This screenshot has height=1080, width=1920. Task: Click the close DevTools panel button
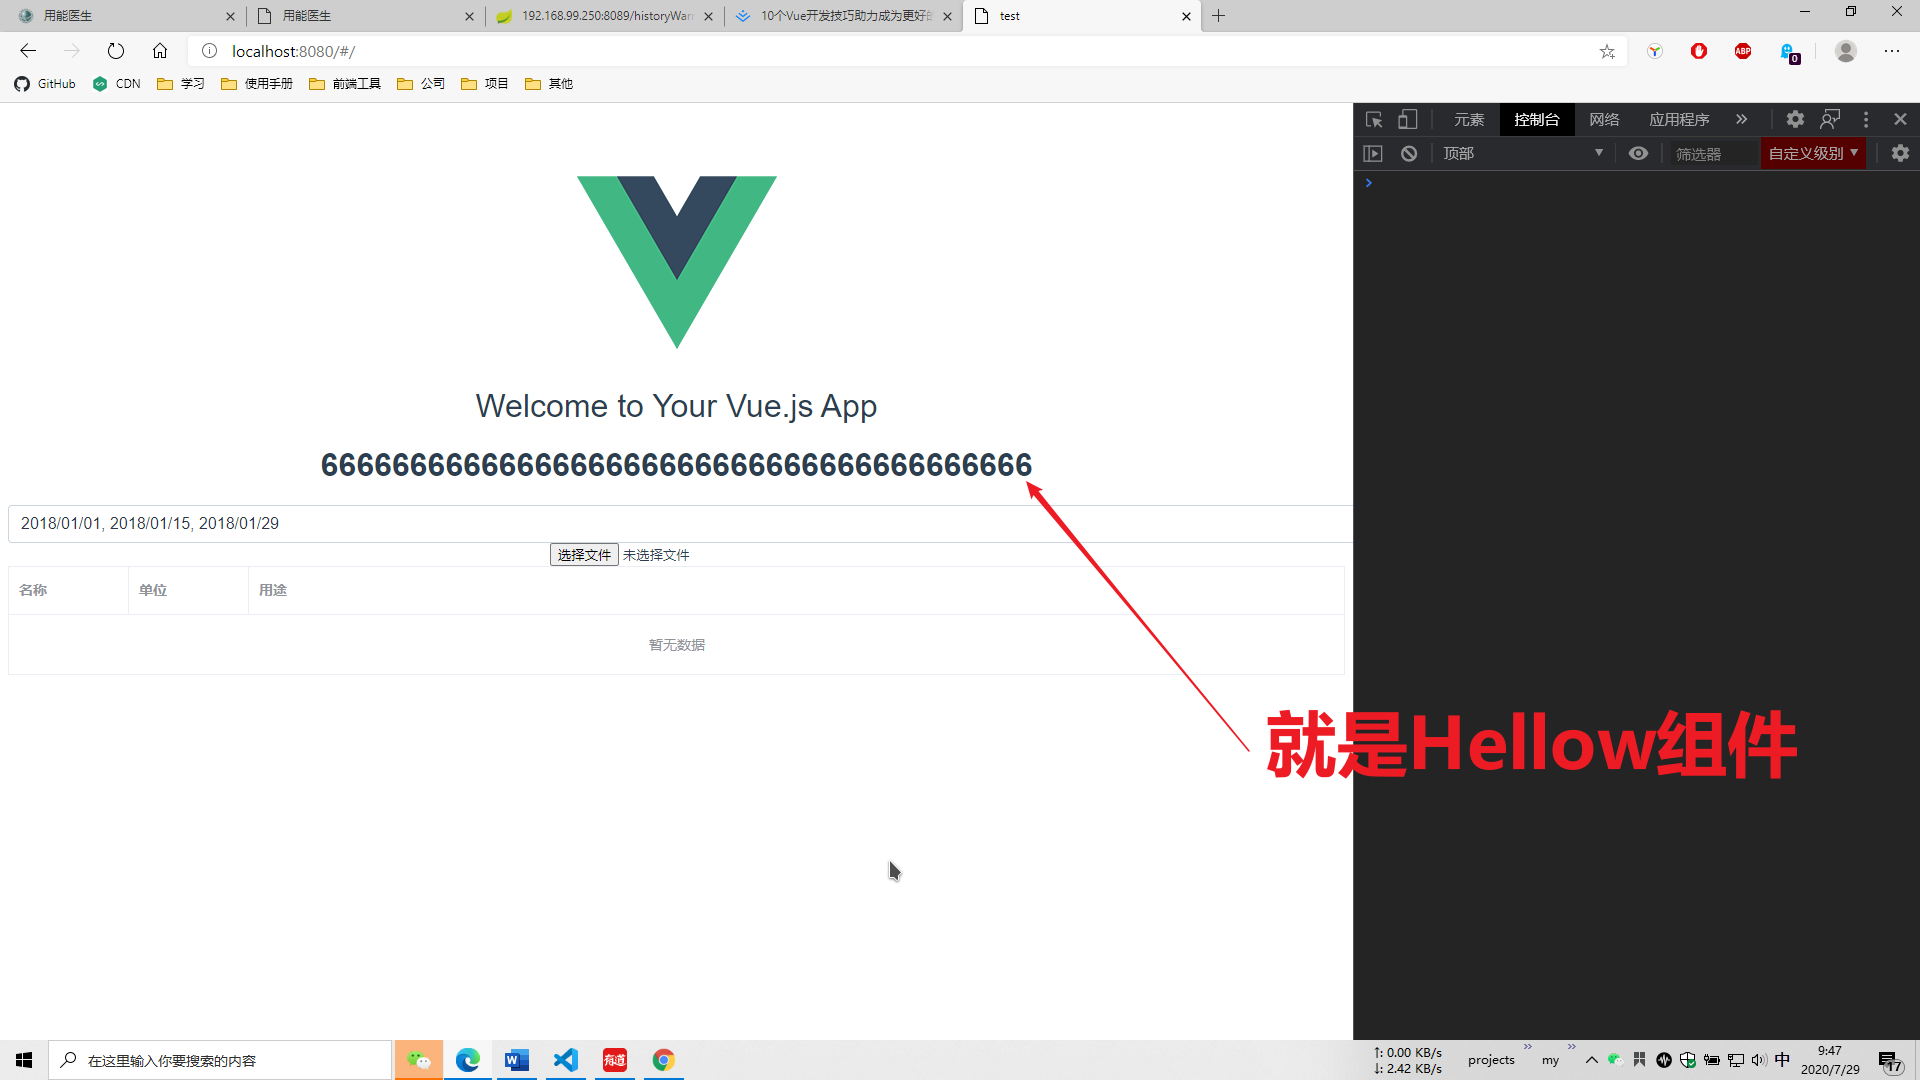(x=1900, y=119)
